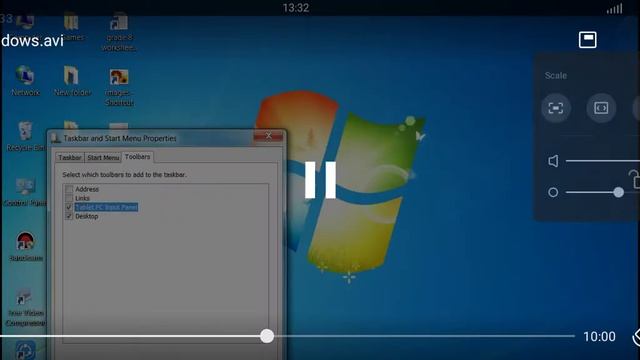The height and width of the screenshot is (360, 640).
Task: Mute with the volume speaker icon
Action: point(553,161)
